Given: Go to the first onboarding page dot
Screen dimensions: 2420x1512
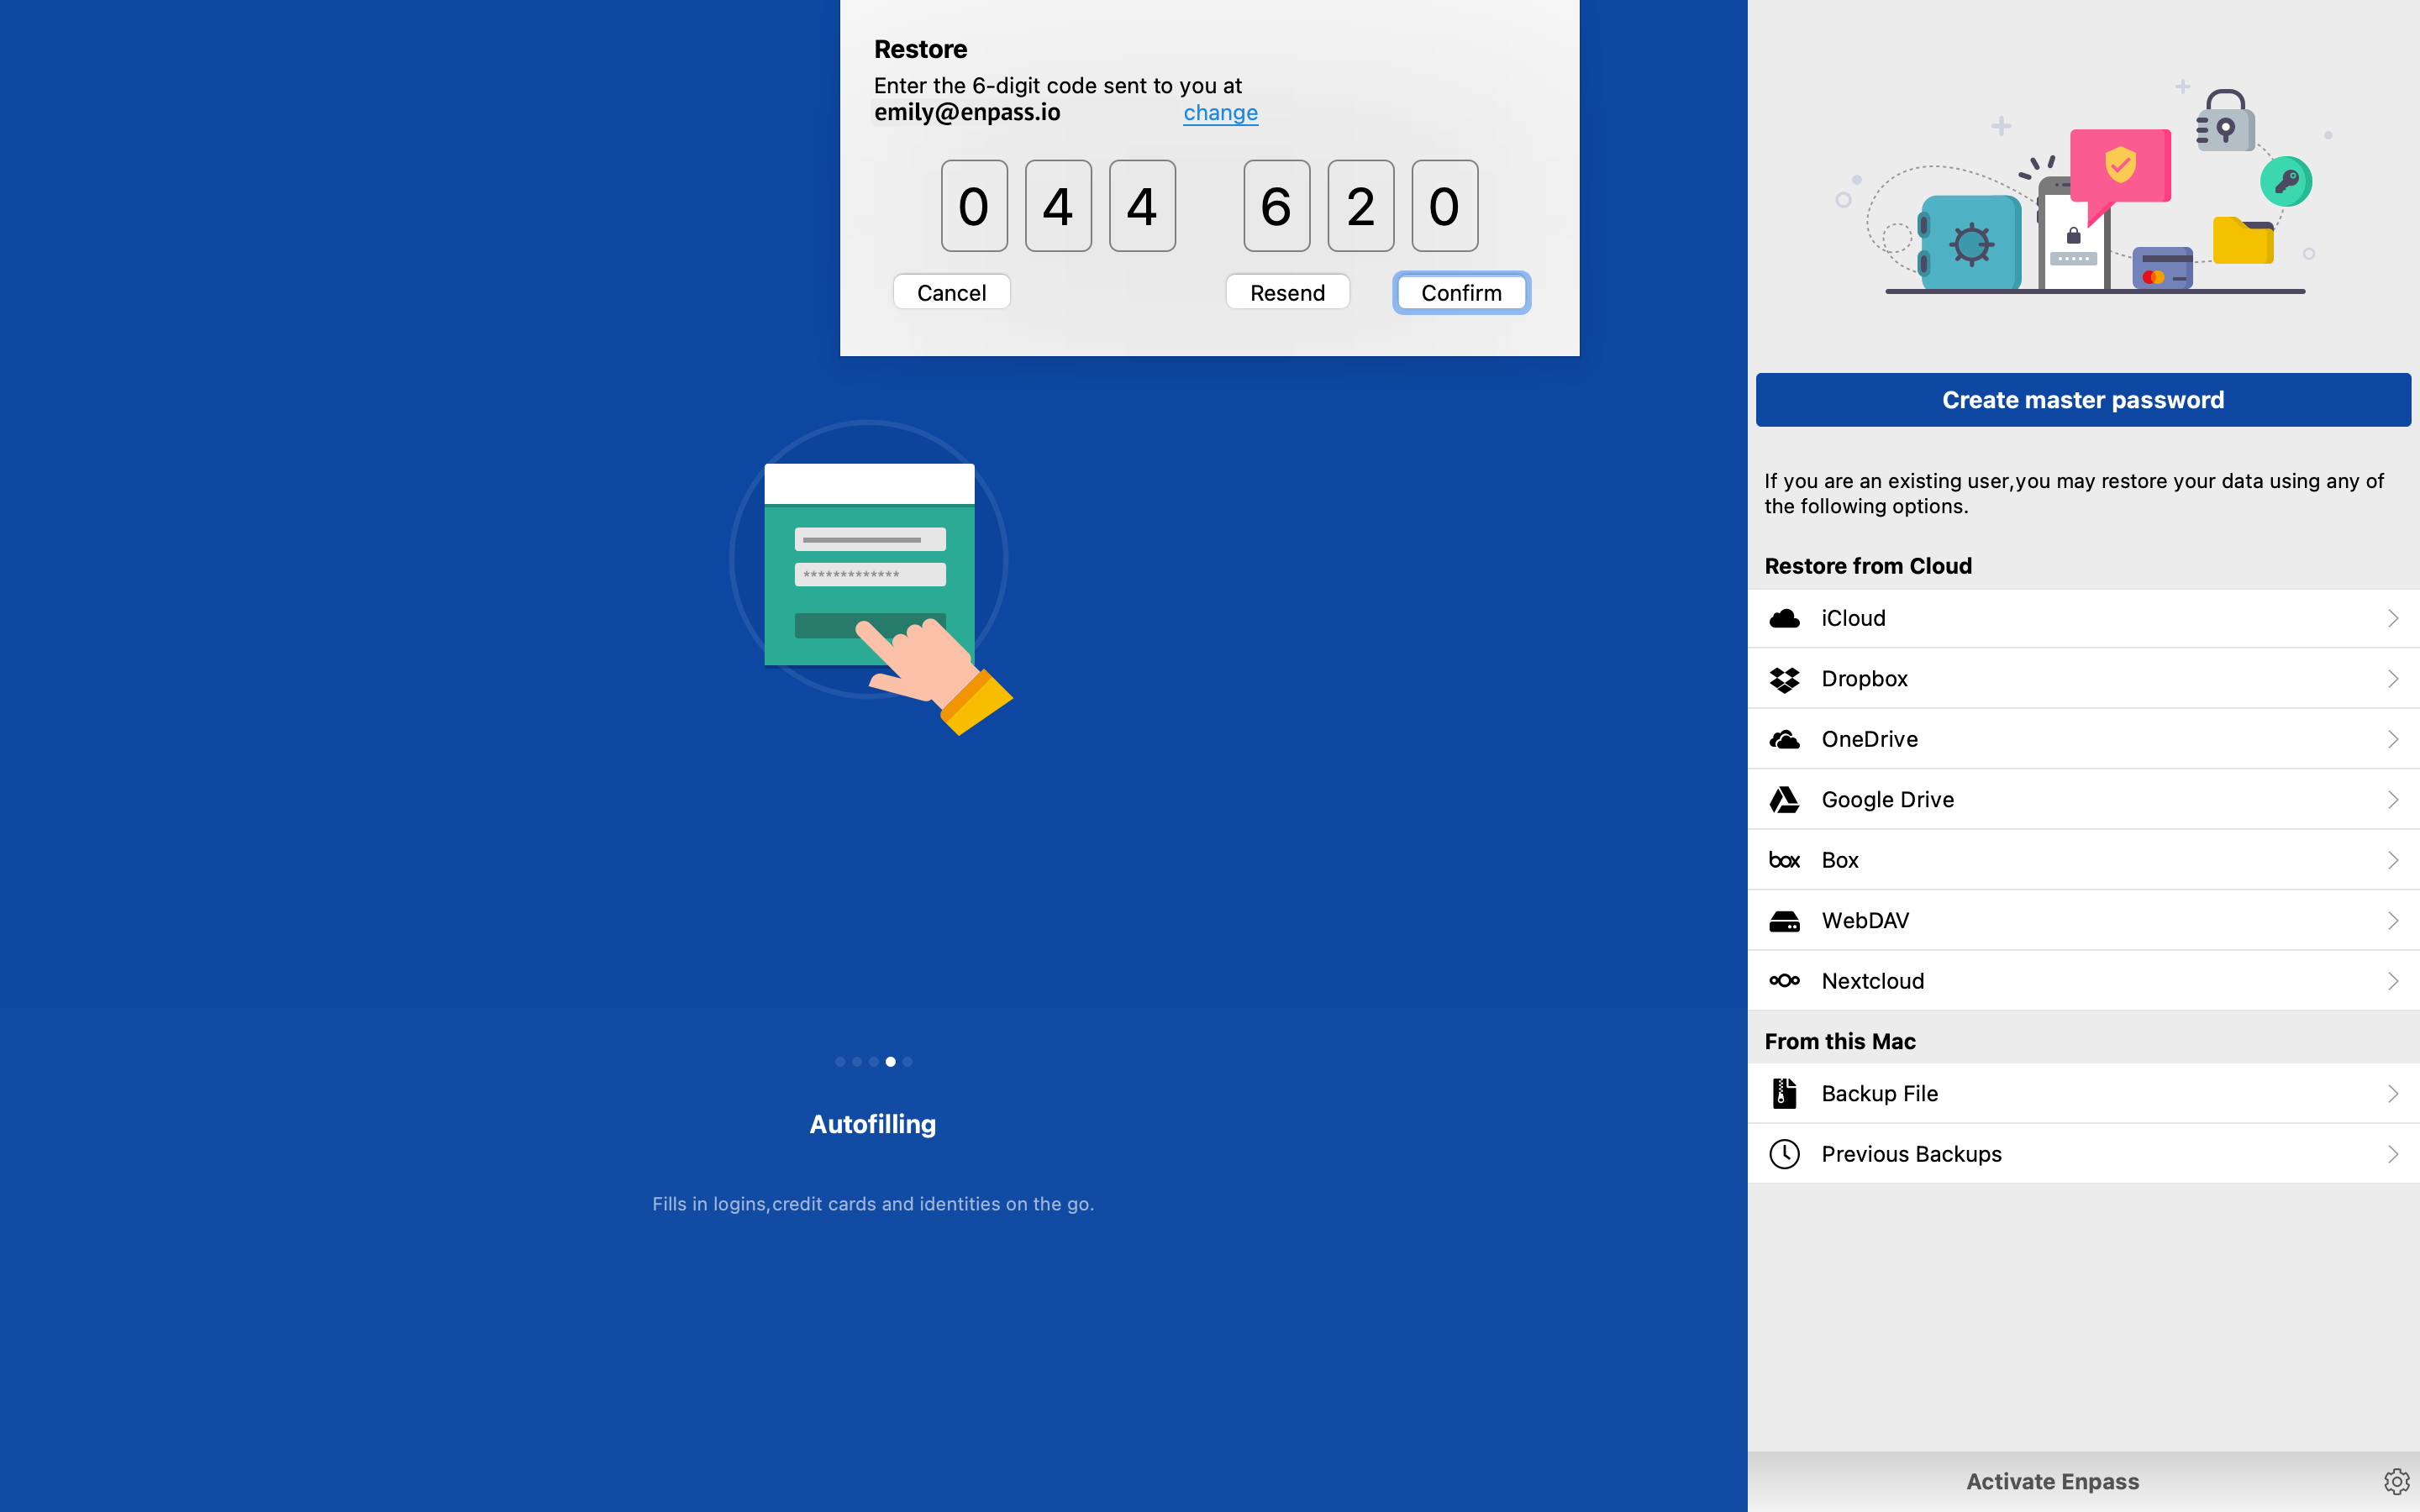Looking at the screenshot, I should (840, 1062).
